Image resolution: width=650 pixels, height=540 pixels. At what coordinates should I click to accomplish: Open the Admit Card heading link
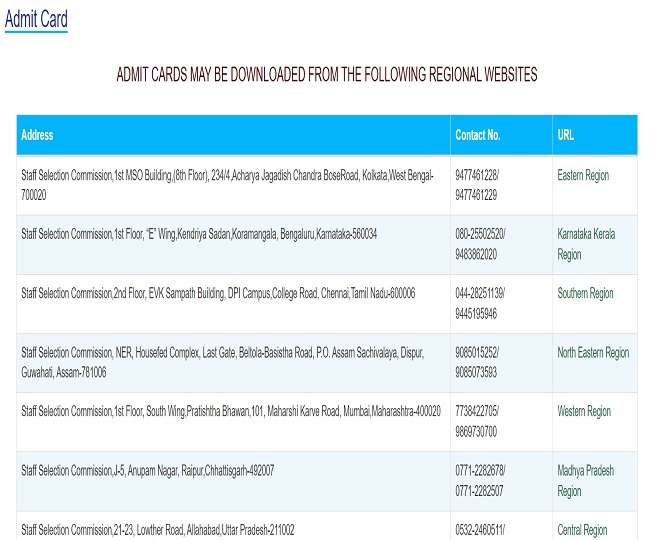pos(36,19)
